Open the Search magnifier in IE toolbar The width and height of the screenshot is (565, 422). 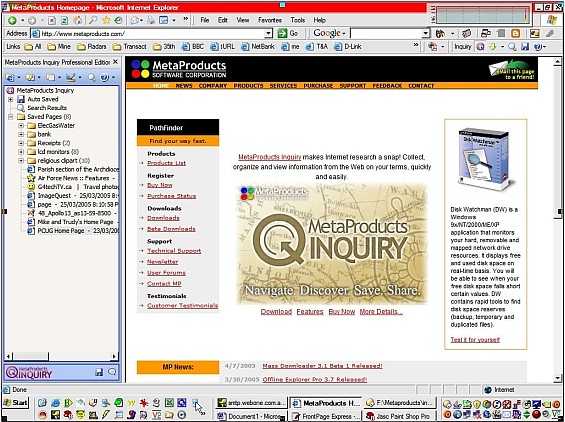pyautogui.click(x=93, y=20)
